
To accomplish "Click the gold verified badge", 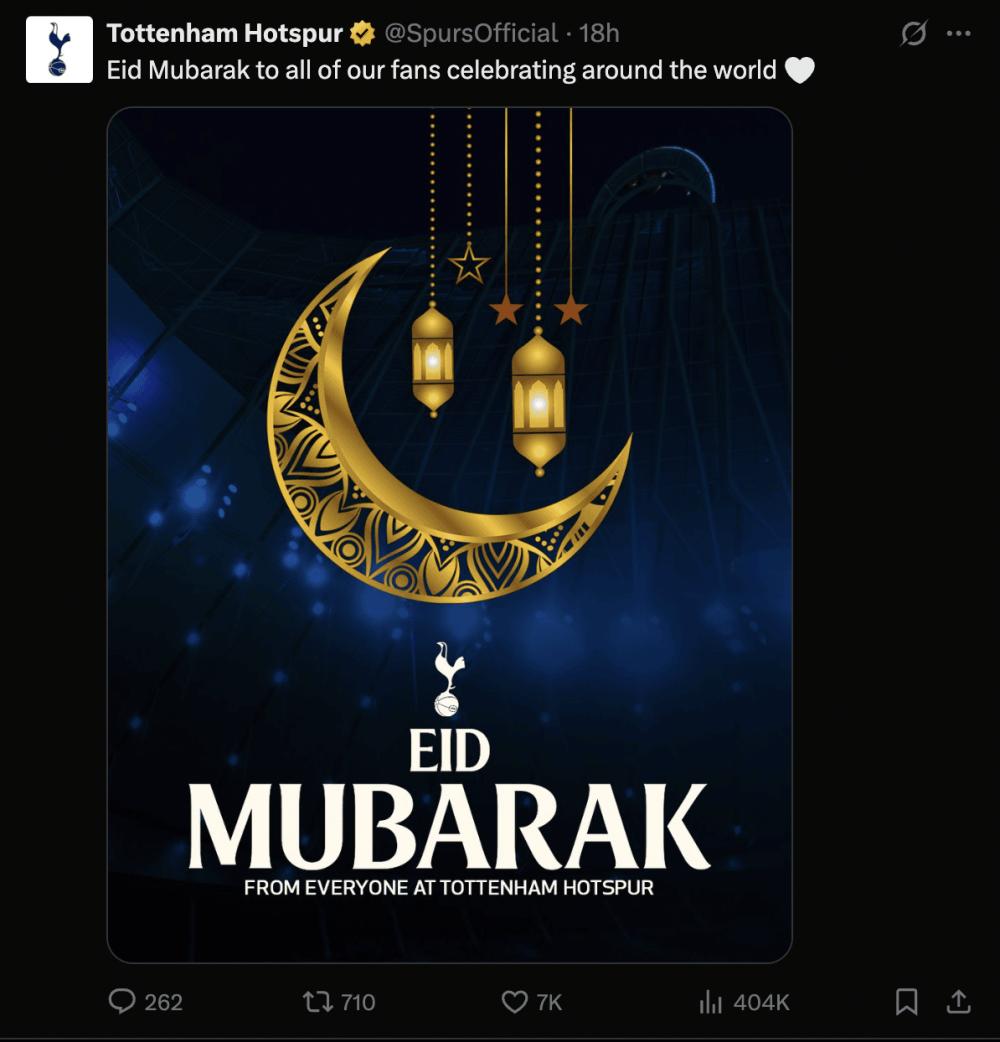I will pyautogui.click(x=362, y=33).
